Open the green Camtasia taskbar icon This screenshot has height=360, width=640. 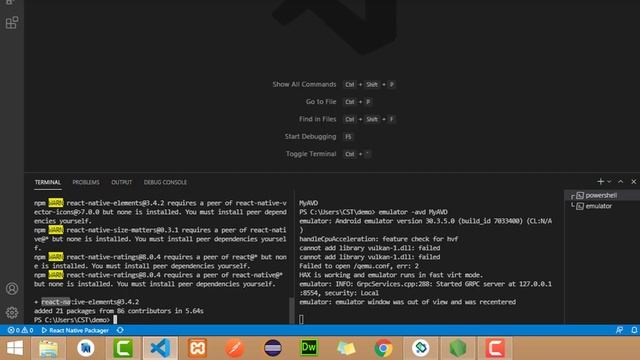pyautogui.click(x=123, y=348)
